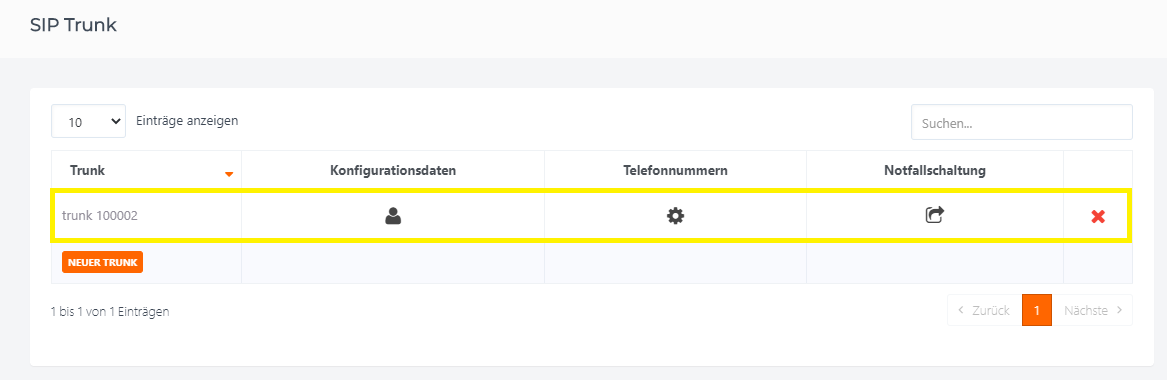
Task: Click the Telefonnummern column header
Action: click(675, 170)
